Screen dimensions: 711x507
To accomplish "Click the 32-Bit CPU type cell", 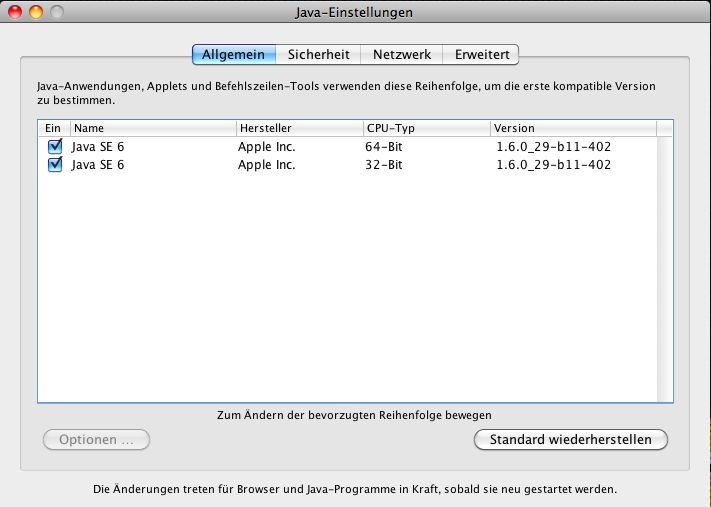I will coord(384,165).
